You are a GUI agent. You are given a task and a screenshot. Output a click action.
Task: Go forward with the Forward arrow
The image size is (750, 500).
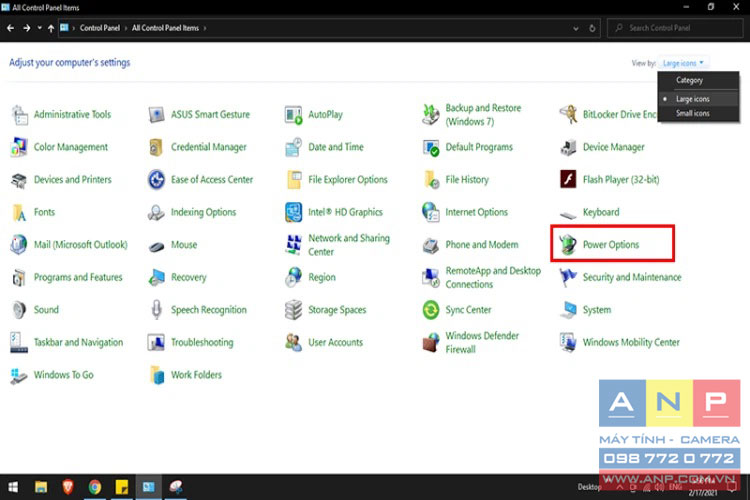point(26,28)
